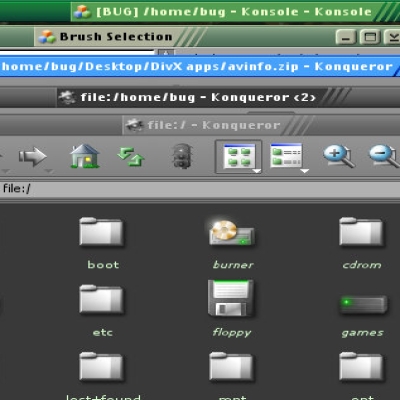400x400 pixels.
Task: Click the Forward arrow in Konqueror toolbar
Action: coord(32,156)
